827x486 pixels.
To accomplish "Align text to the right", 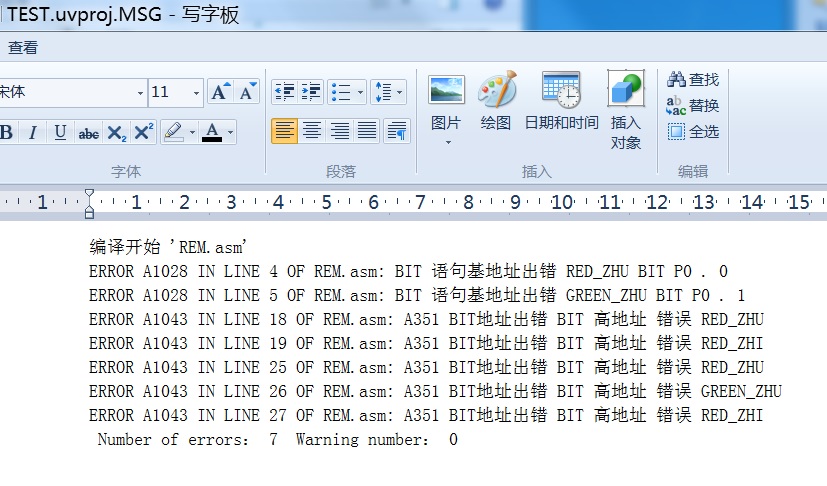I will point(339,130).
